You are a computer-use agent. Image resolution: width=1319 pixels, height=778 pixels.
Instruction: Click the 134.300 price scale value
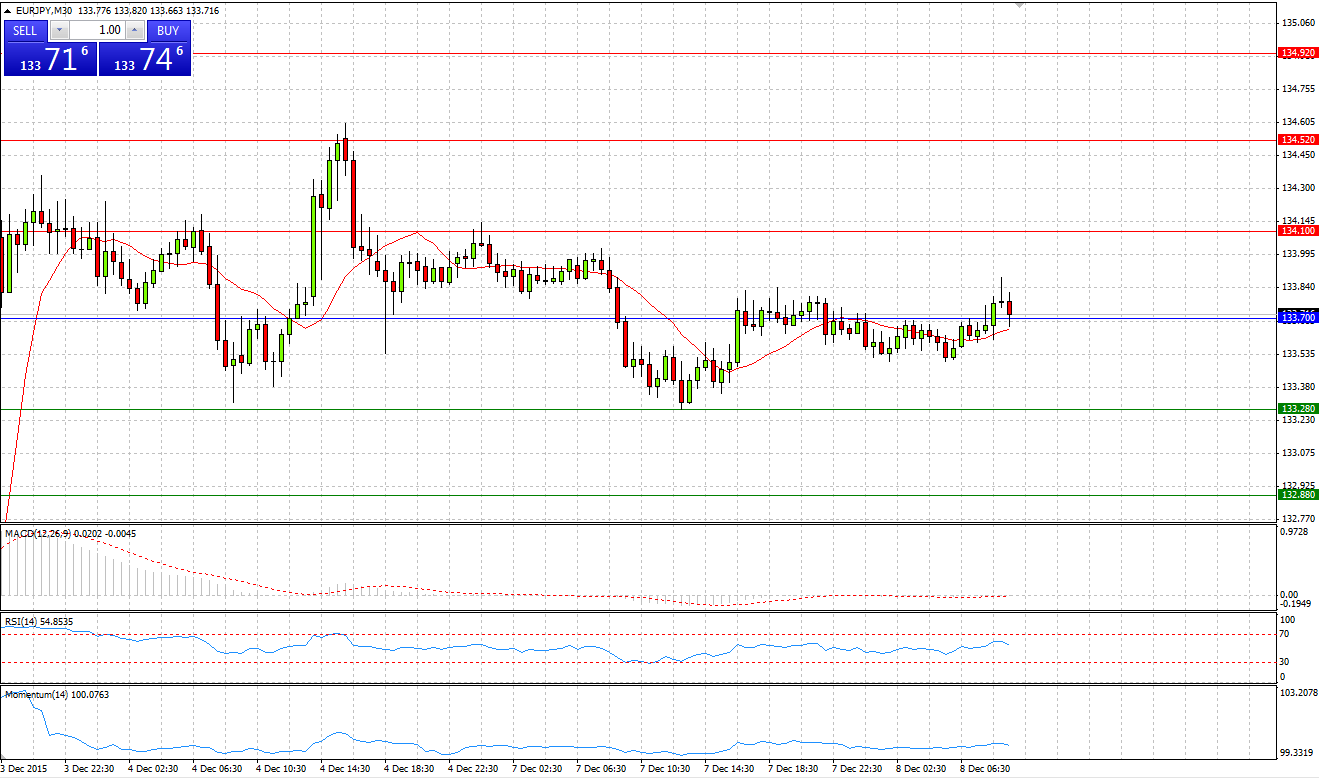[1298, 187]
